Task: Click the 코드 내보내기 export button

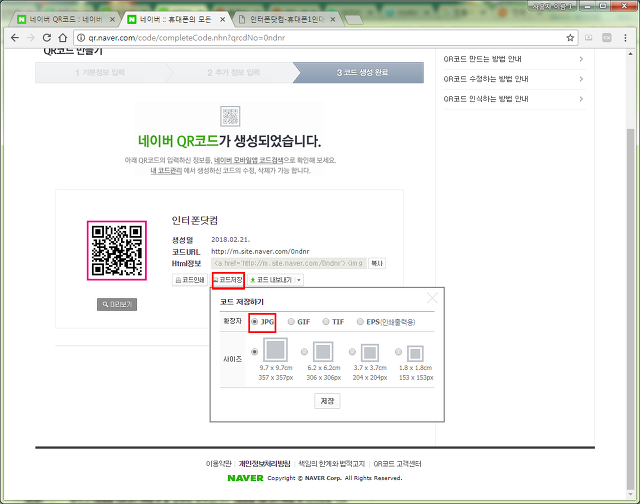Action: pos(271,280)
